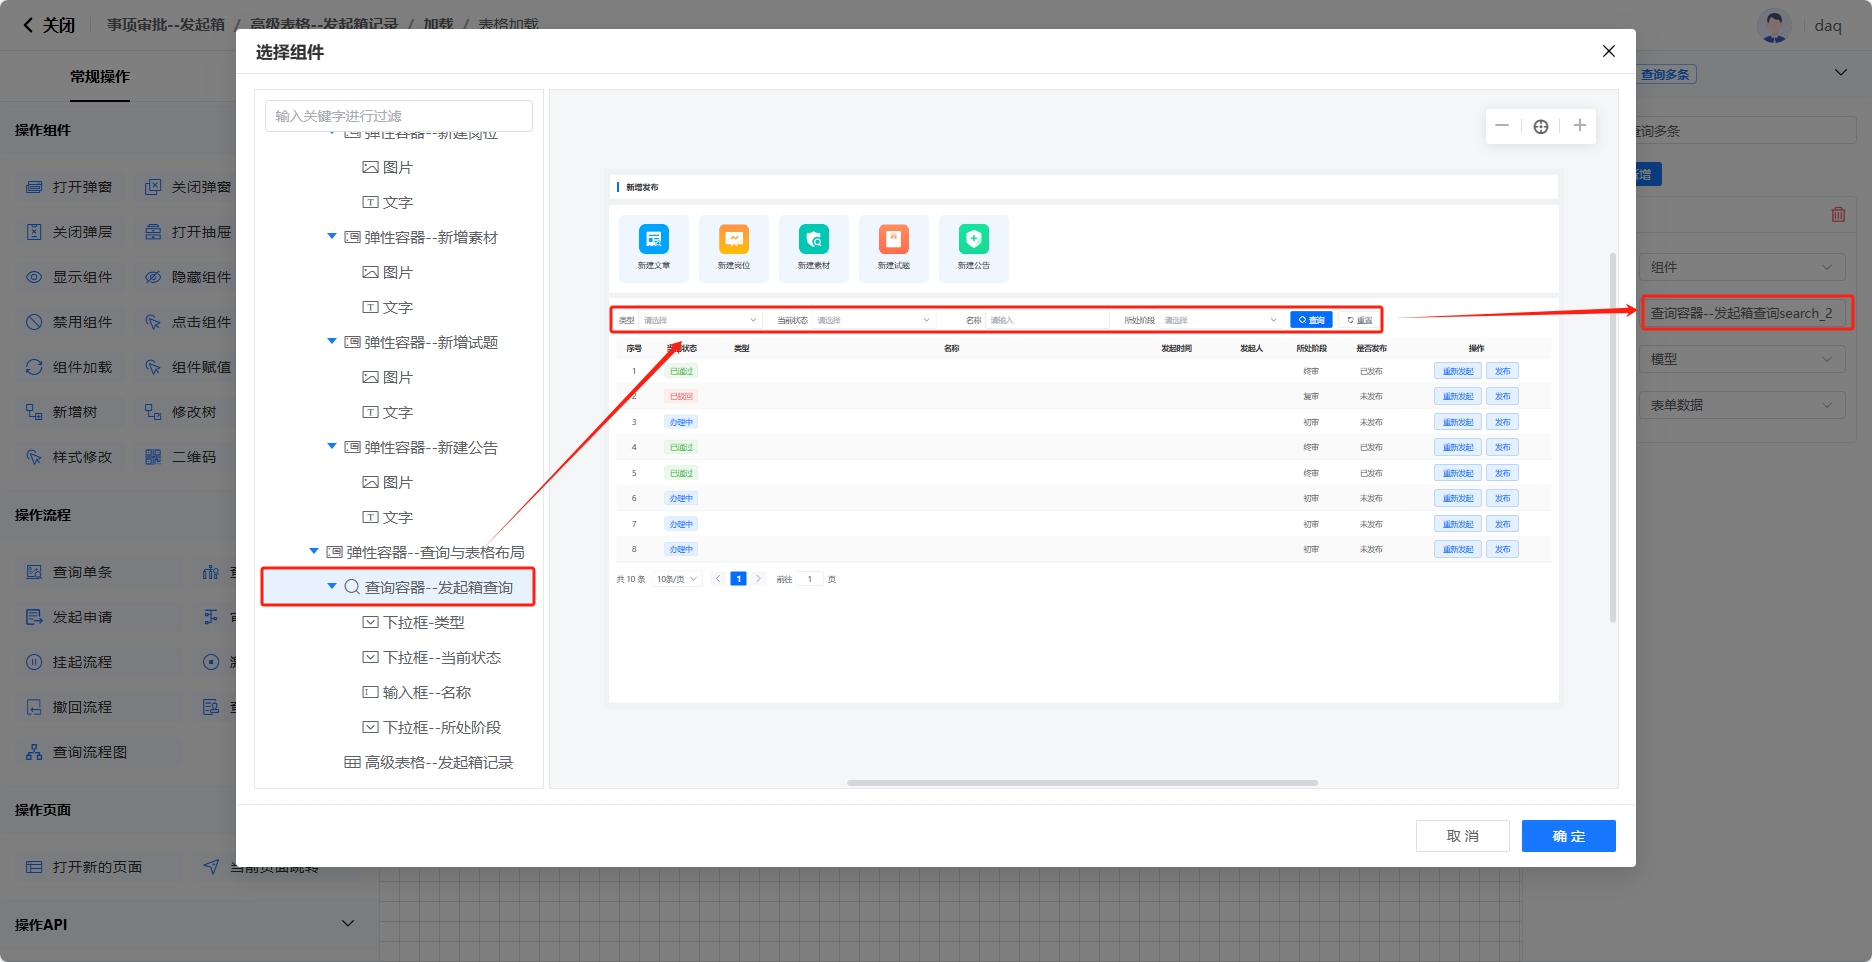Click the 组件加载 operation icon
The image size is (1872, 962).
[x=34, y=367]
